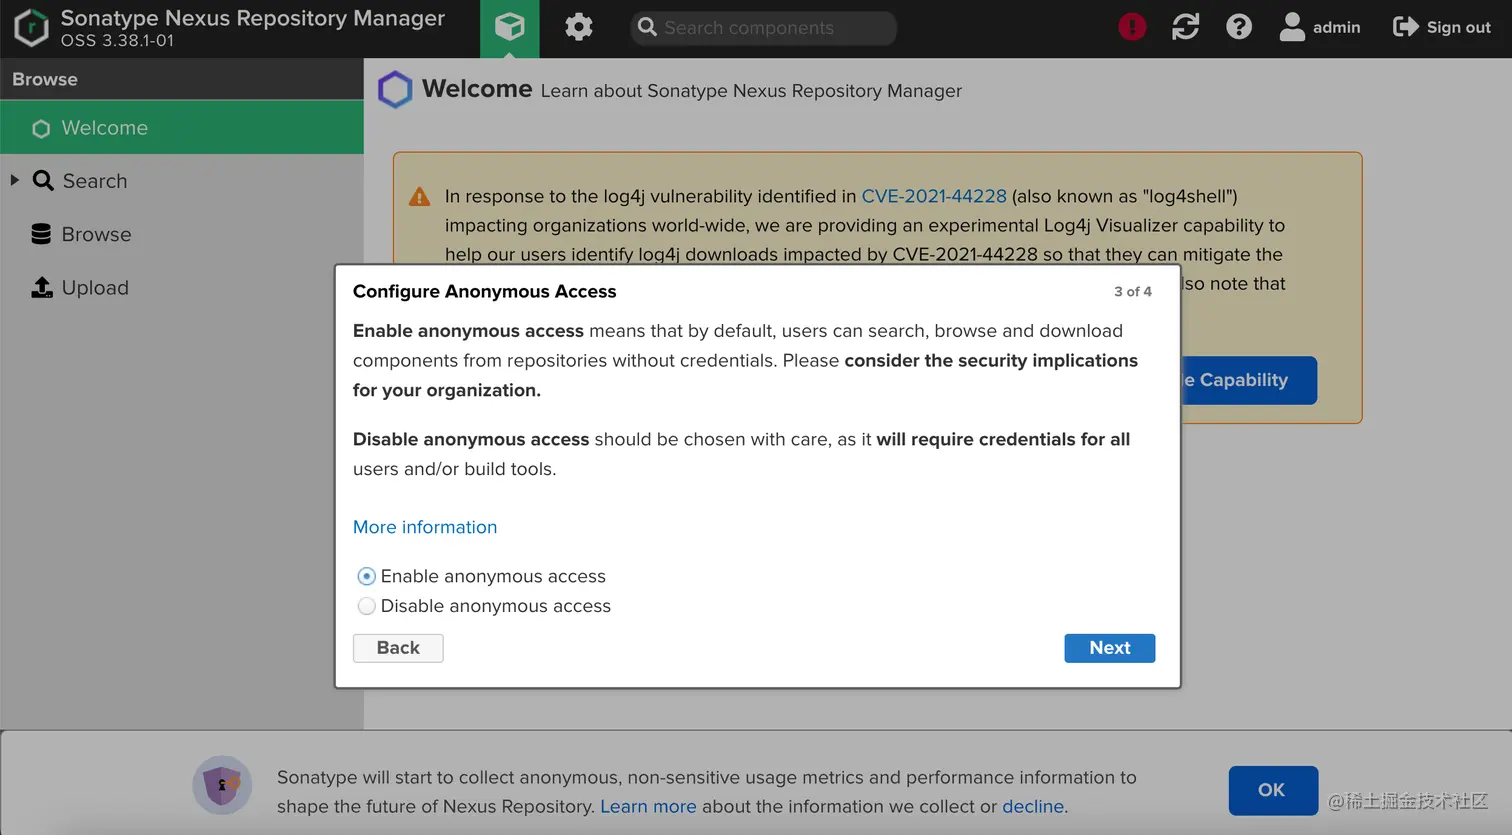Select Welcome in the Browse sidebar
Viewport: 1512px width, 835px height.
[182, 128]
